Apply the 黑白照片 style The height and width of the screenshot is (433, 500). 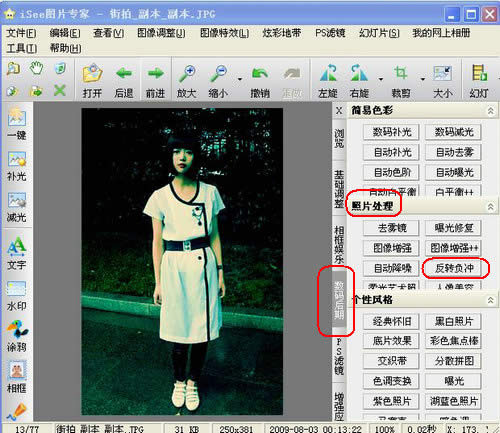tap(453, 321)
